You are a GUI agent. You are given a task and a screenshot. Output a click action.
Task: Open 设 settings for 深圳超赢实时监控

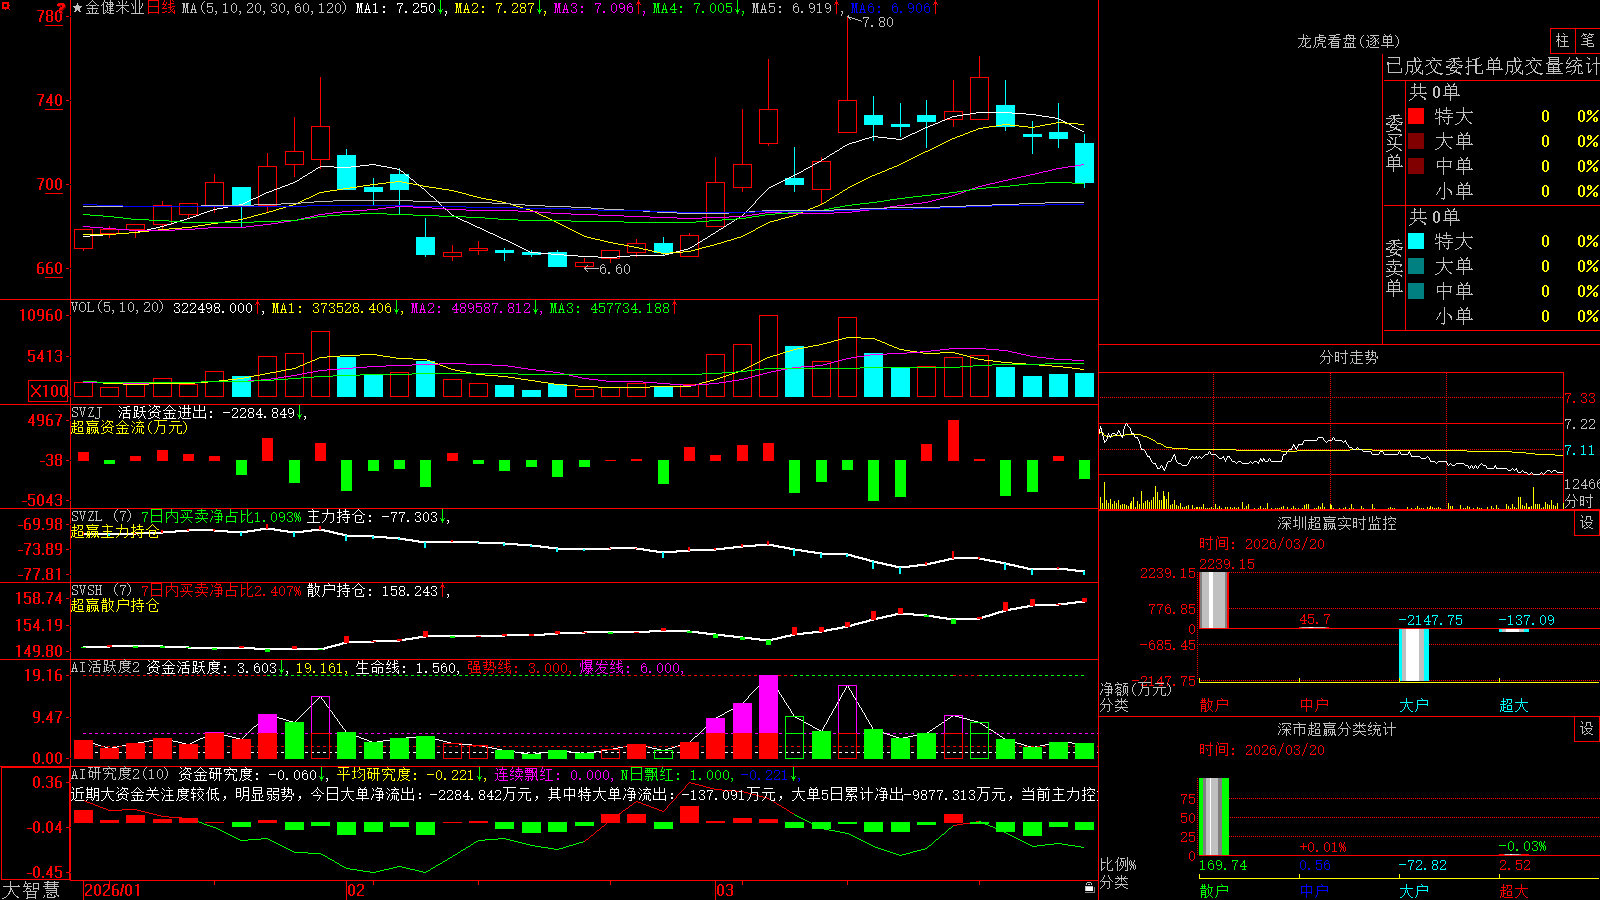coord(1587,523)
